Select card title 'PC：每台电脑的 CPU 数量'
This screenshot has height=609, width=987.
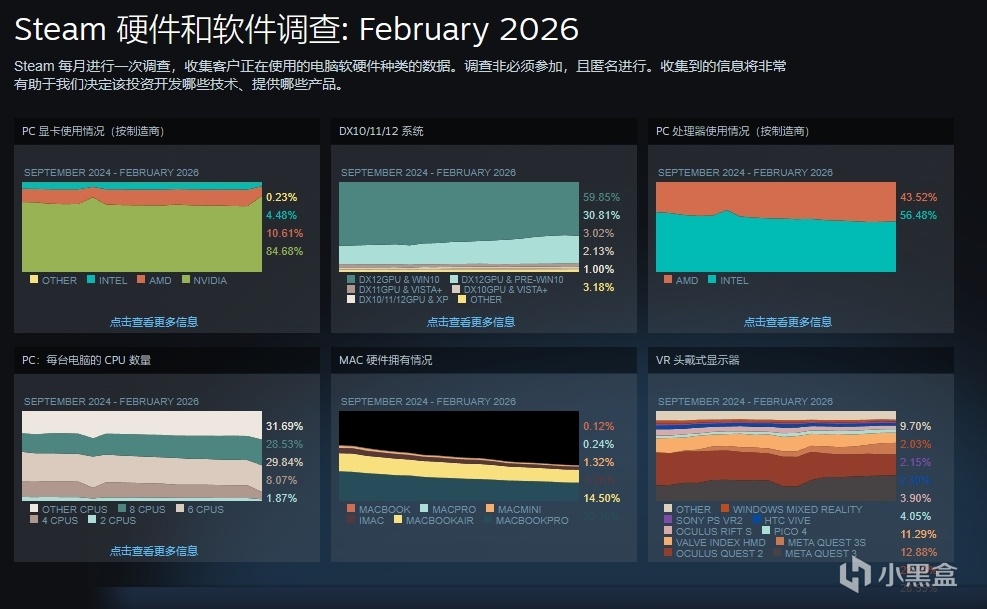86,360
